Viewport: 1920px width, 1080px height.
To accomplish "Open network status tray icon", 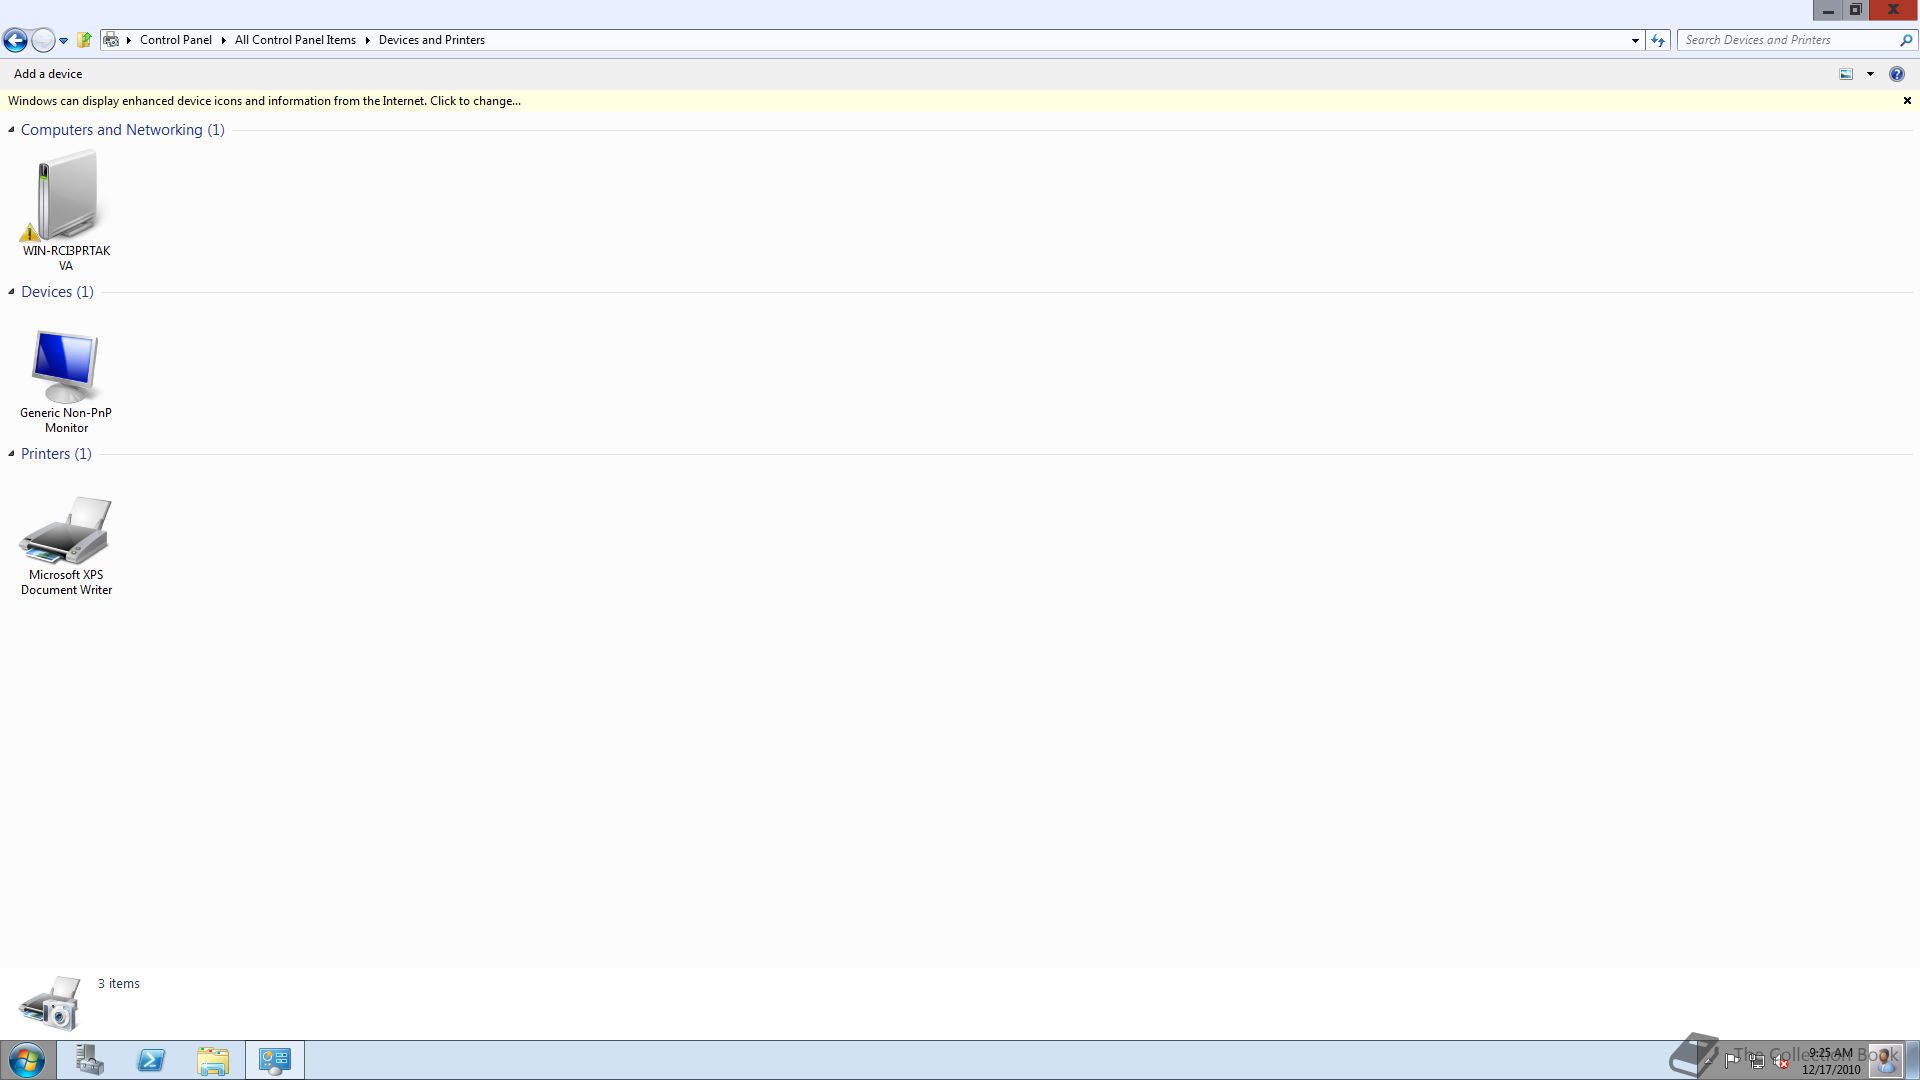I will (1757, 1061).
